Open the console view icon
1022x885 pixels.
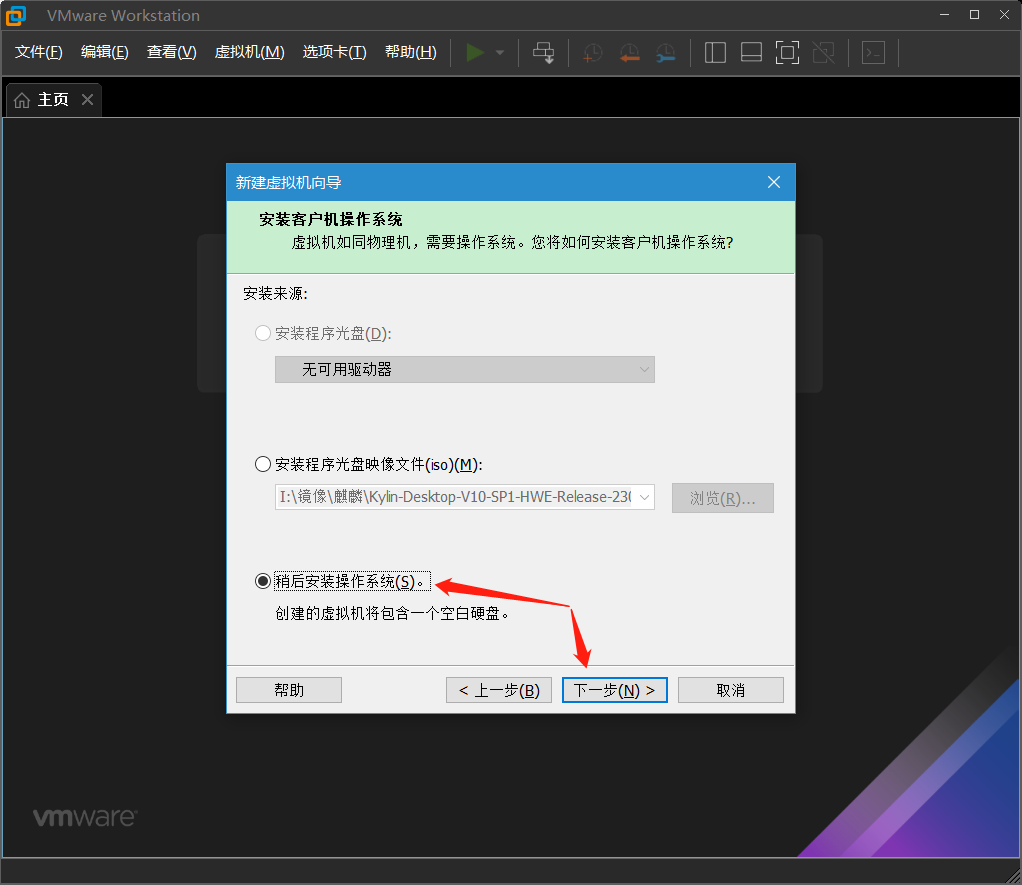click(873, 53)
